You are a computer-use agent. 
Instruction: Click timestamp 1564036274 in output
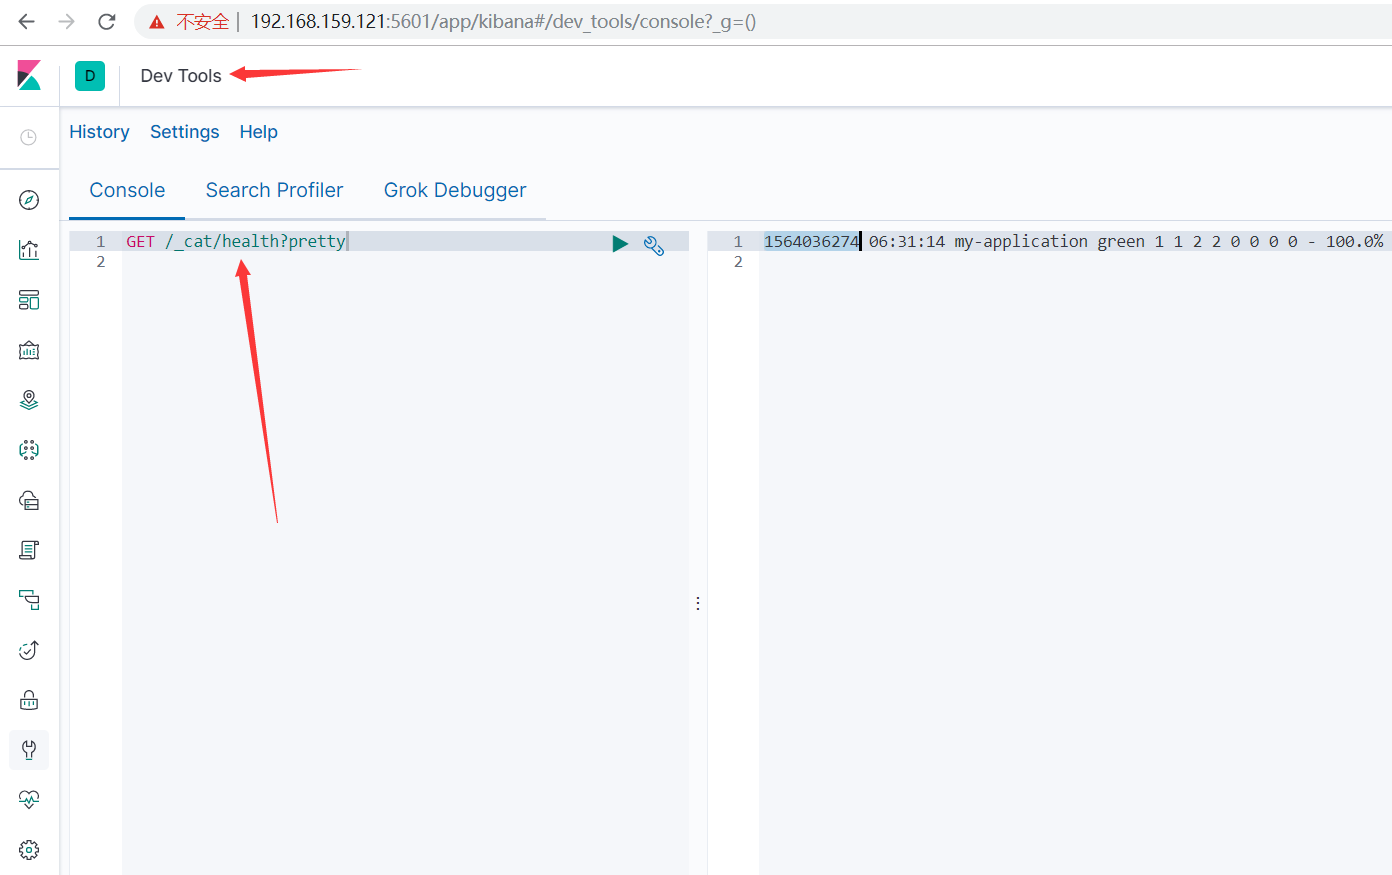click(811, 241)
